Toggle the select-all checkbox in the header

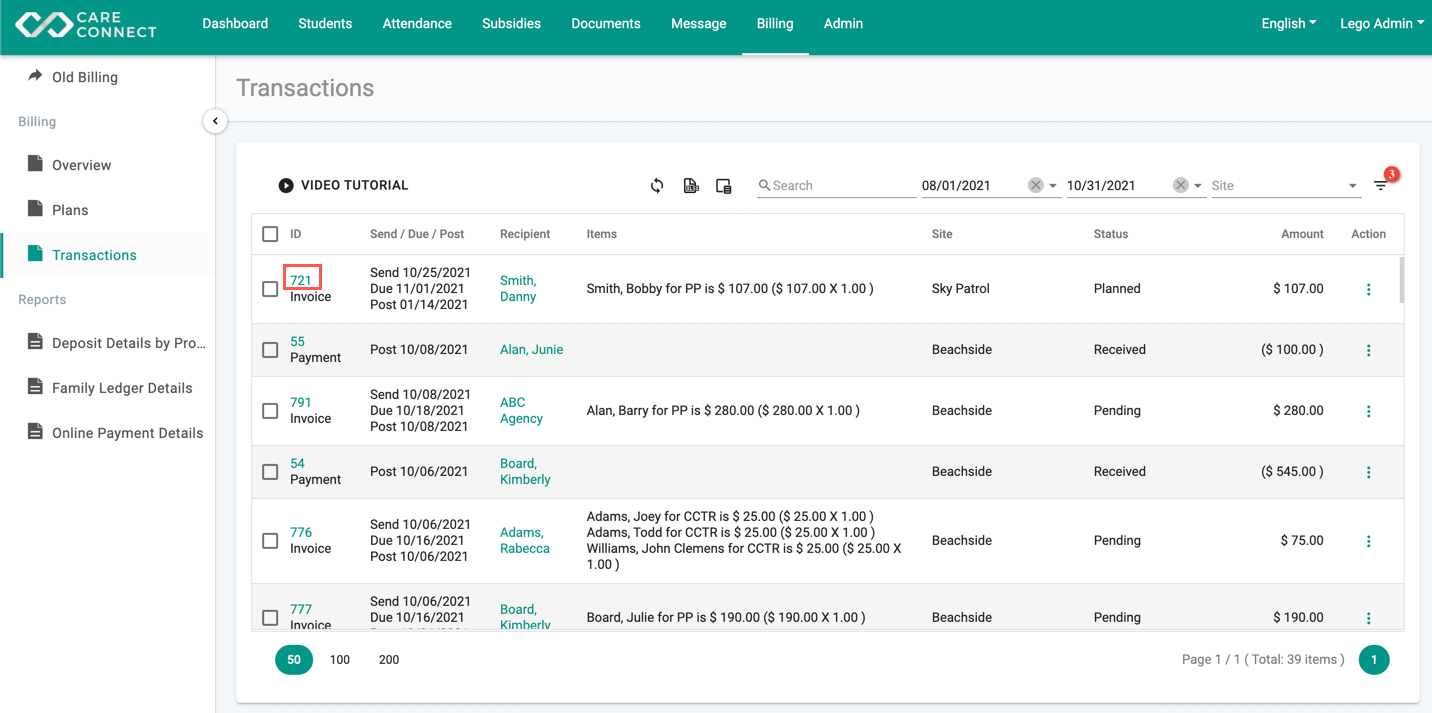pos(270,234)
